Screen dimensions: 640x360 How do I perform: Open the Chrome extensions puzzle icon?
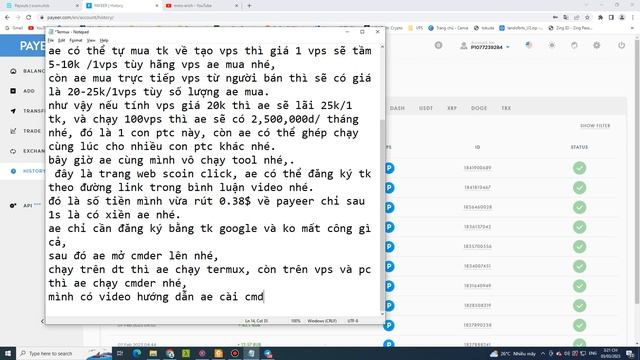[600, 18]
